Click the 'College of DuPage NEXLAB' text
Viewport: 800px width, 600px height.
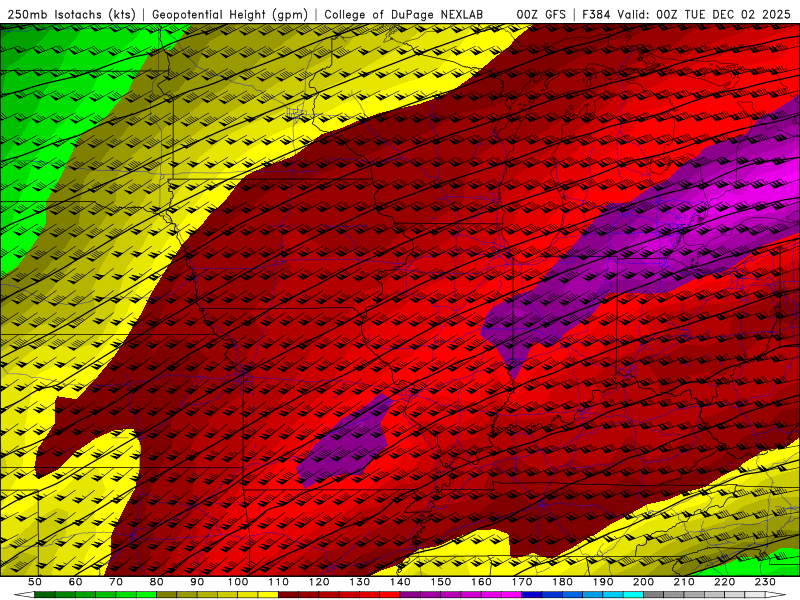tap(403, 15)
